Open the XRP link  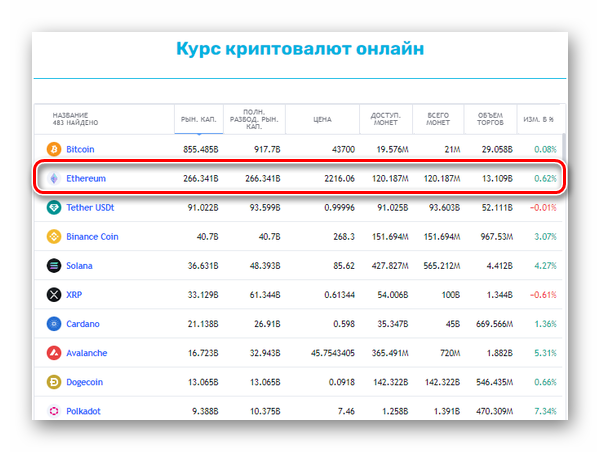click(x=74, y=295)
